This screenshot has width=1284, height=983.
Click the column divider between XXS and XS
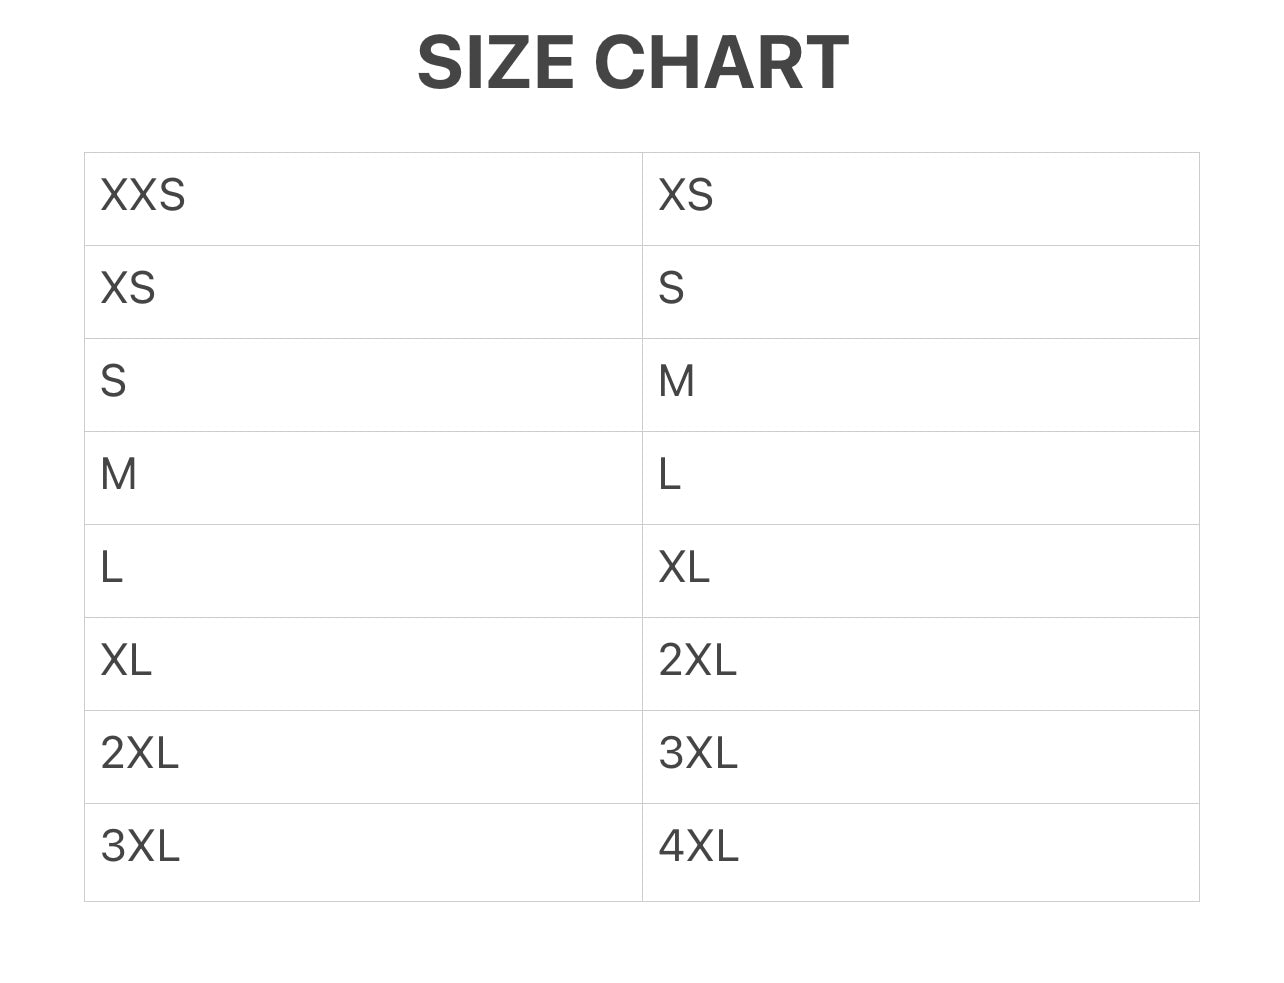642,199
